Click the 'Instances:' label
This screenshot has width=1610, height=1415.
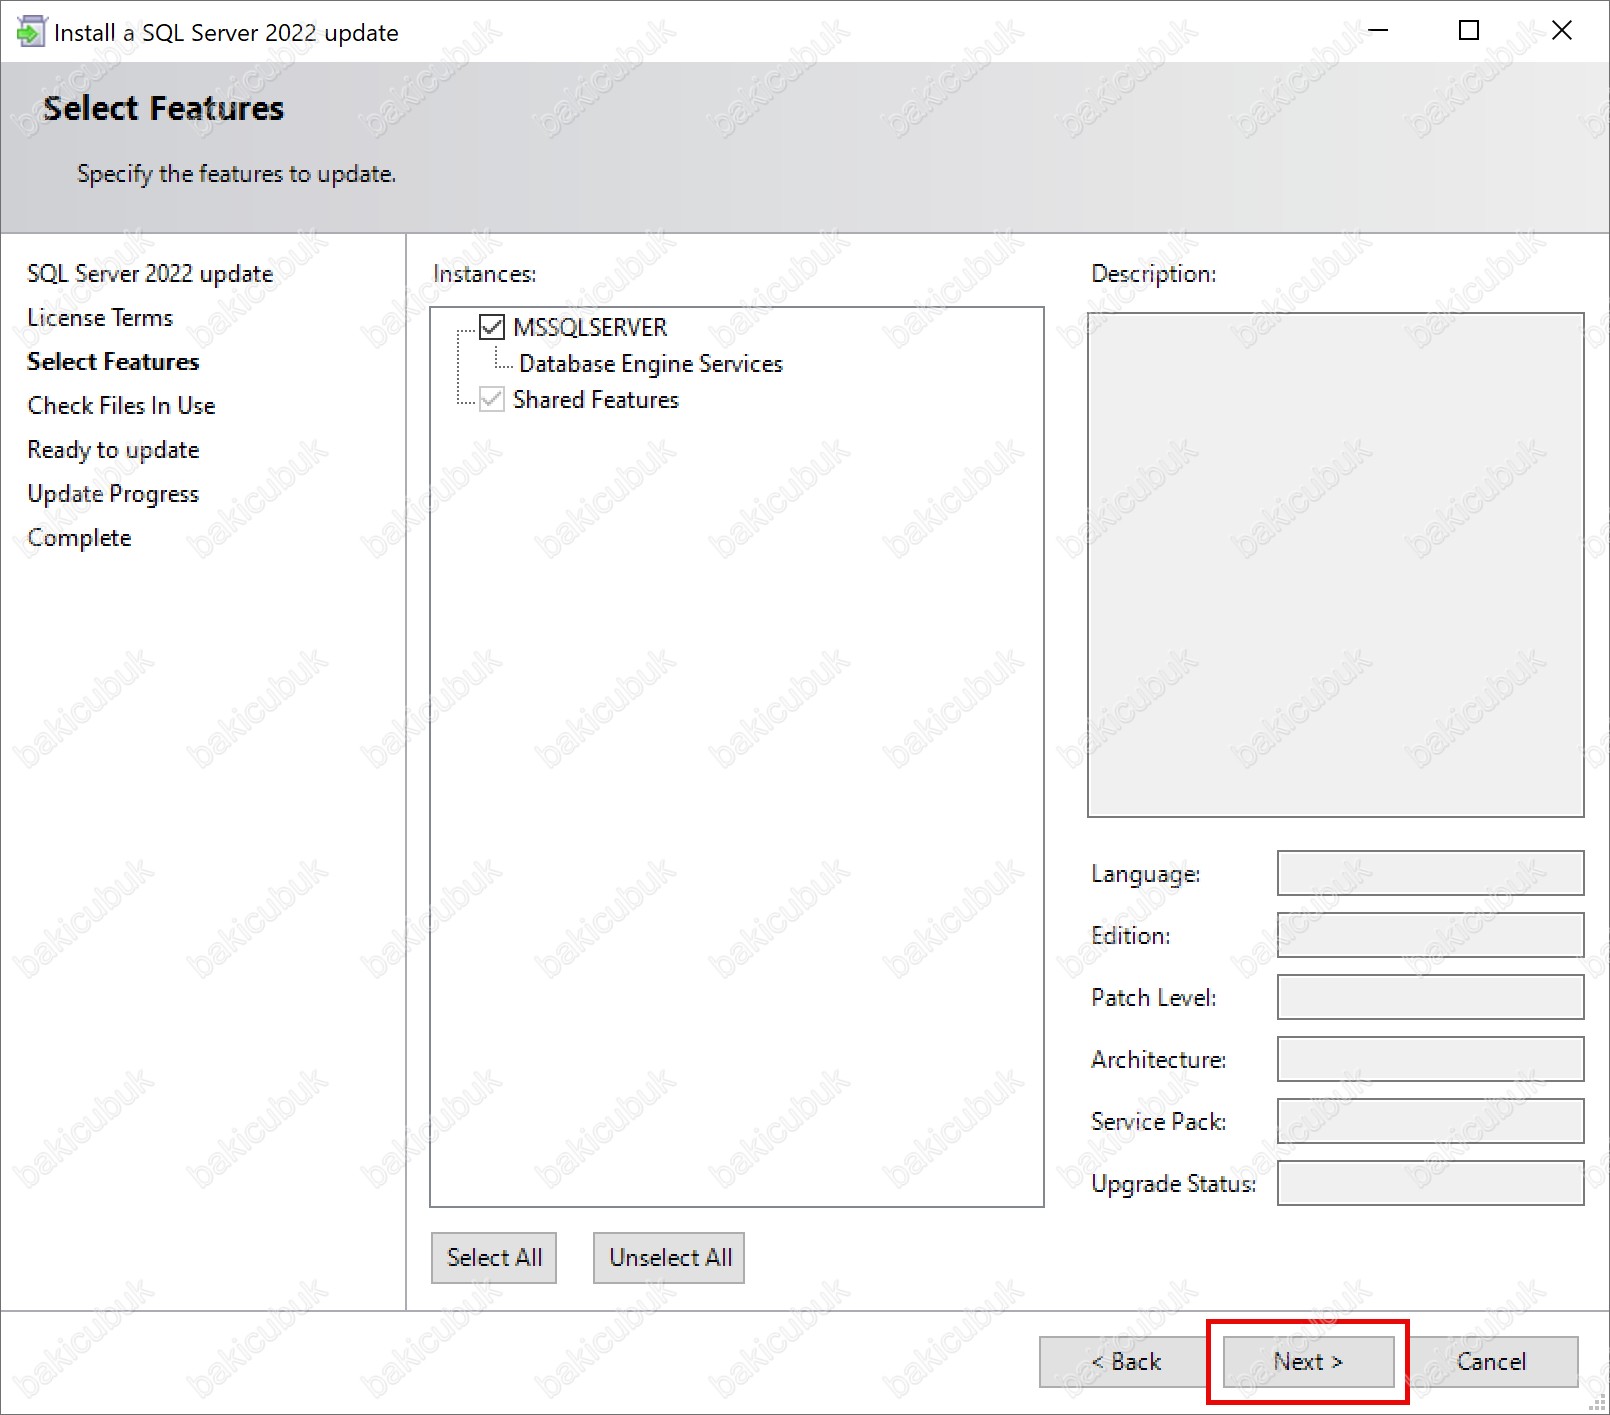(x=485, y=274)
